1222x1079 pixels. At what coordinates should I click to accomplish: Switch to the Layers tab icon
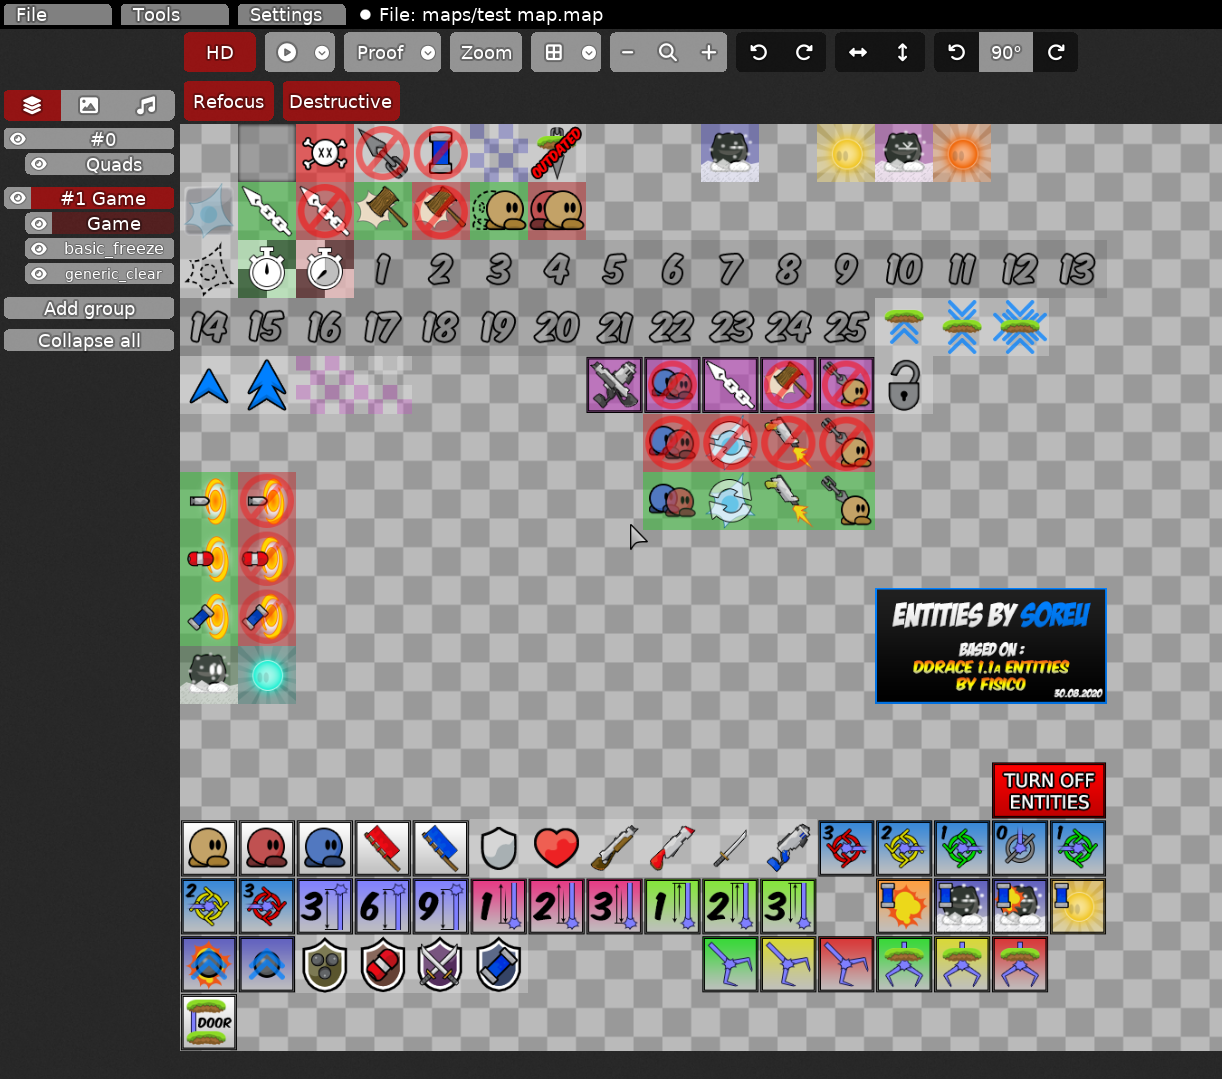[32, 105]
